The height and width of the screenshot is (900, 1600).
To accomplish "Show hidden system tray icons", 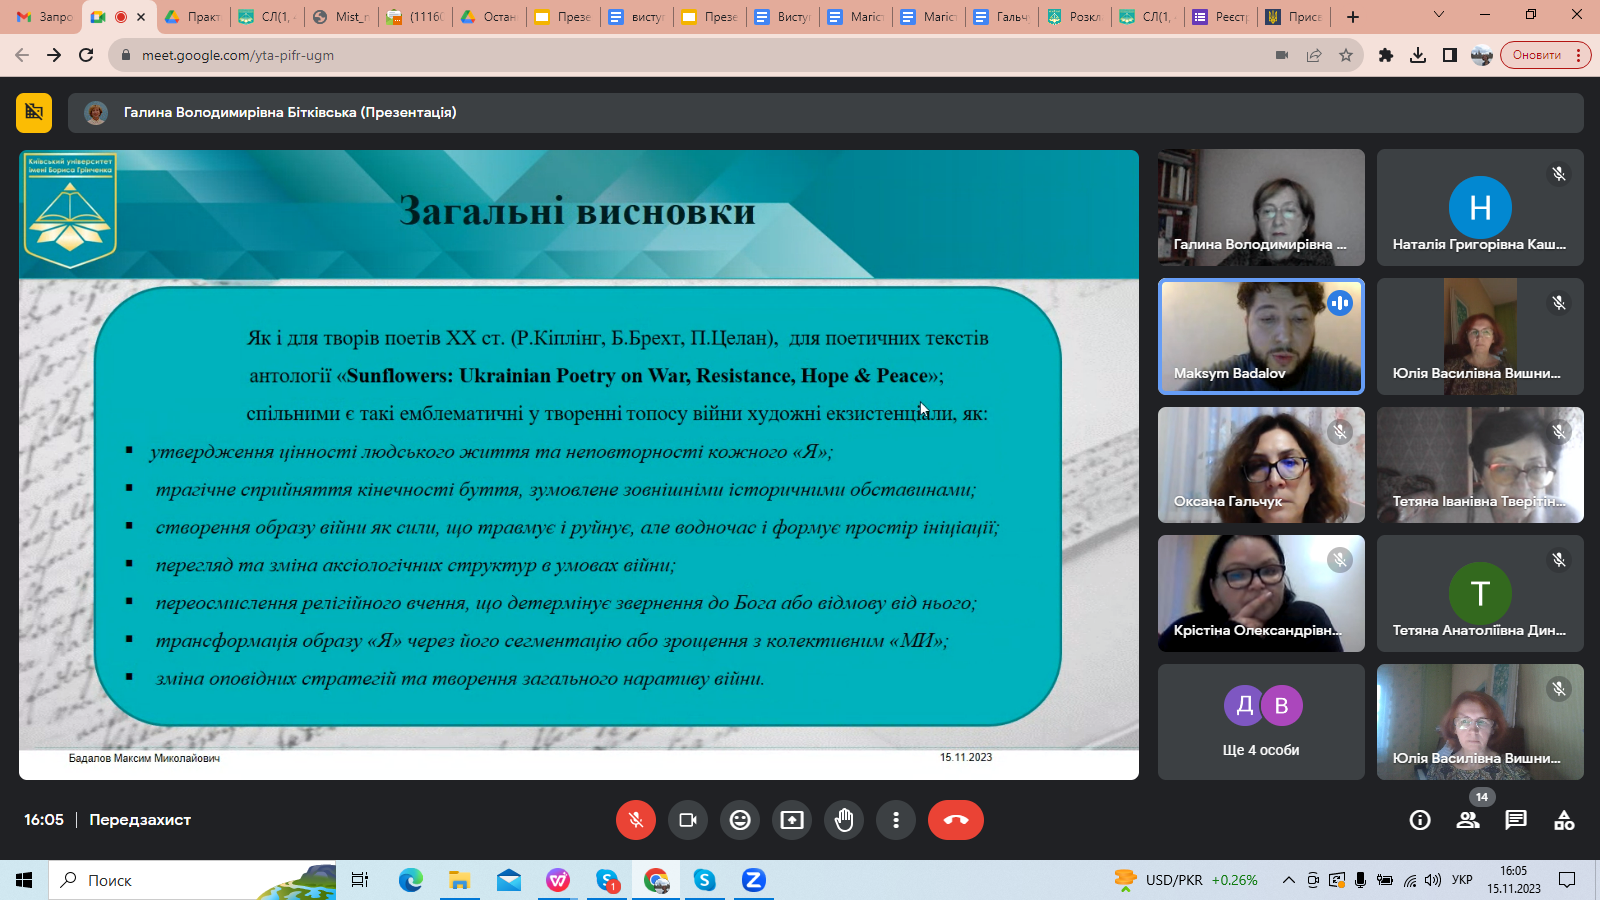I will click(1289, 880).
